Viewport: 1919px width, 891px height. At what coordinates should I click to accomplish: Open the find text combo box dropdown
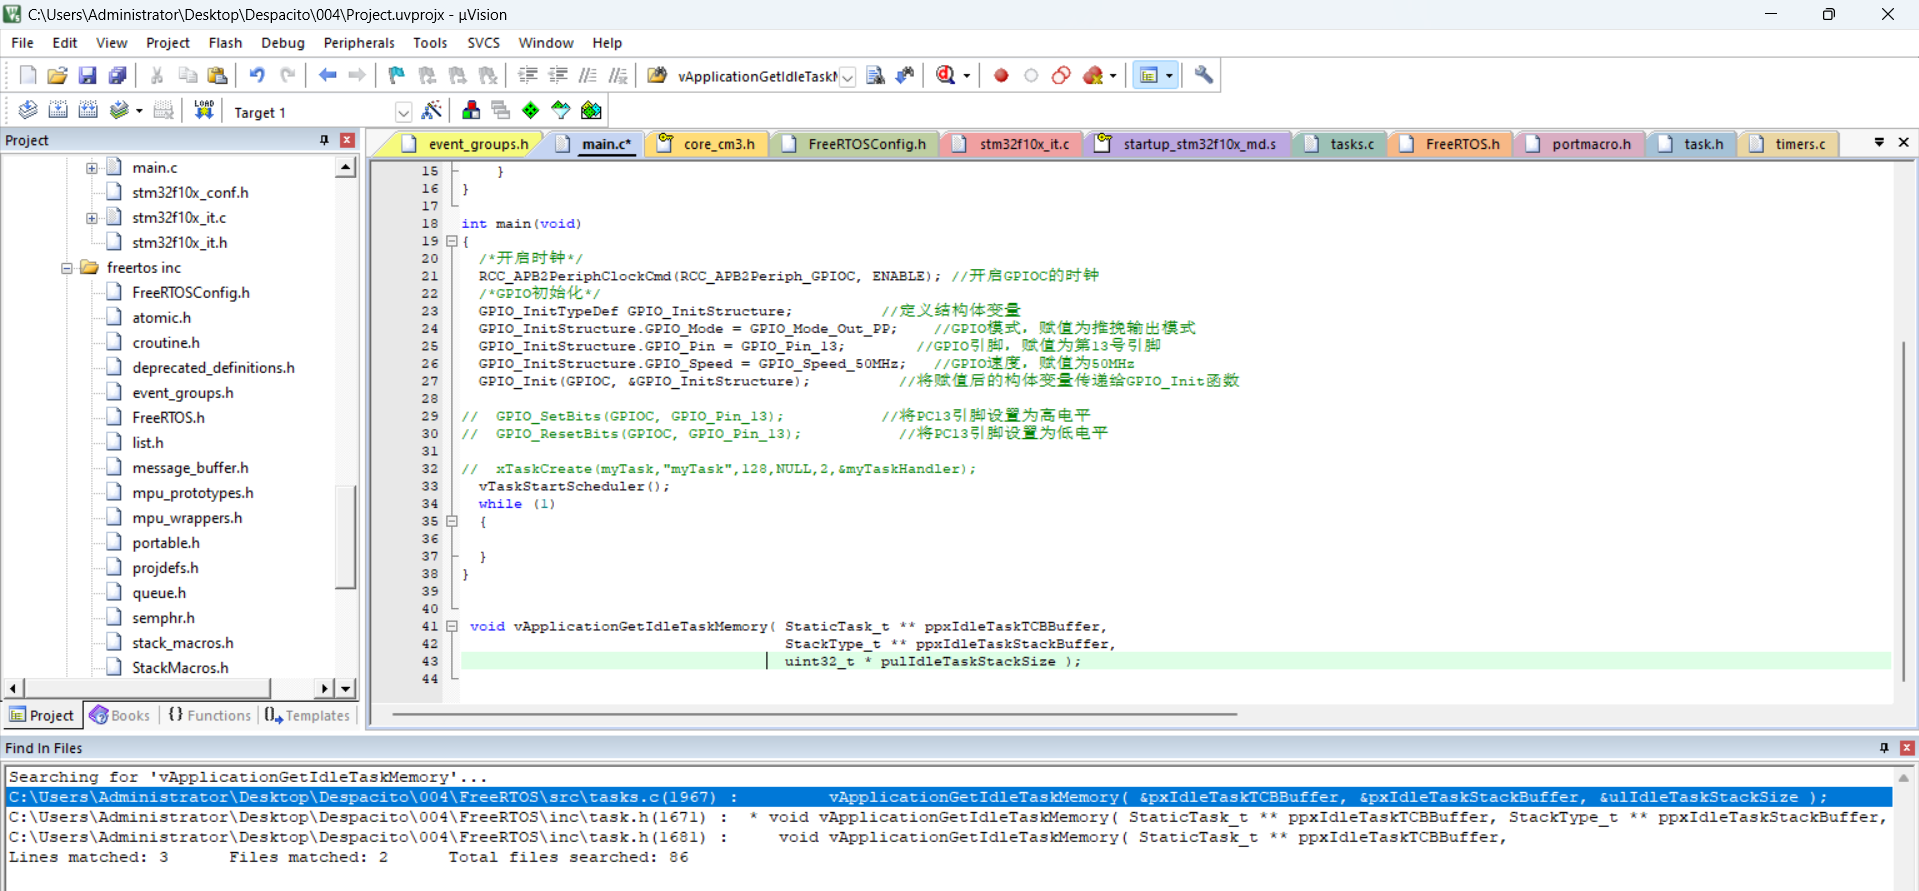click(x=847, y=77)
